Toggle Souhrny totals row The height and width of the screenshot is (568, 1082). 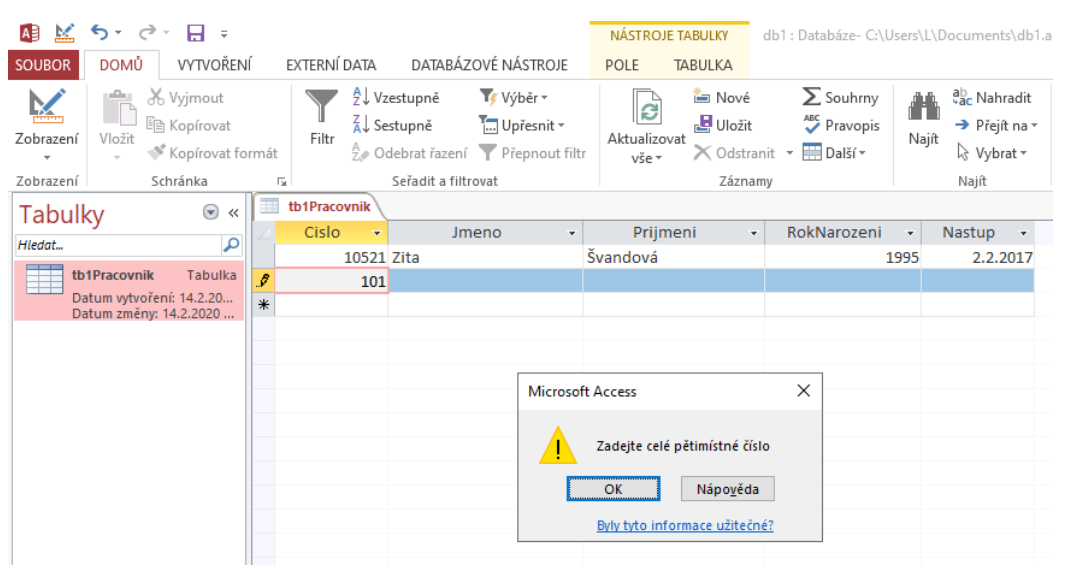tap(840, 97)
